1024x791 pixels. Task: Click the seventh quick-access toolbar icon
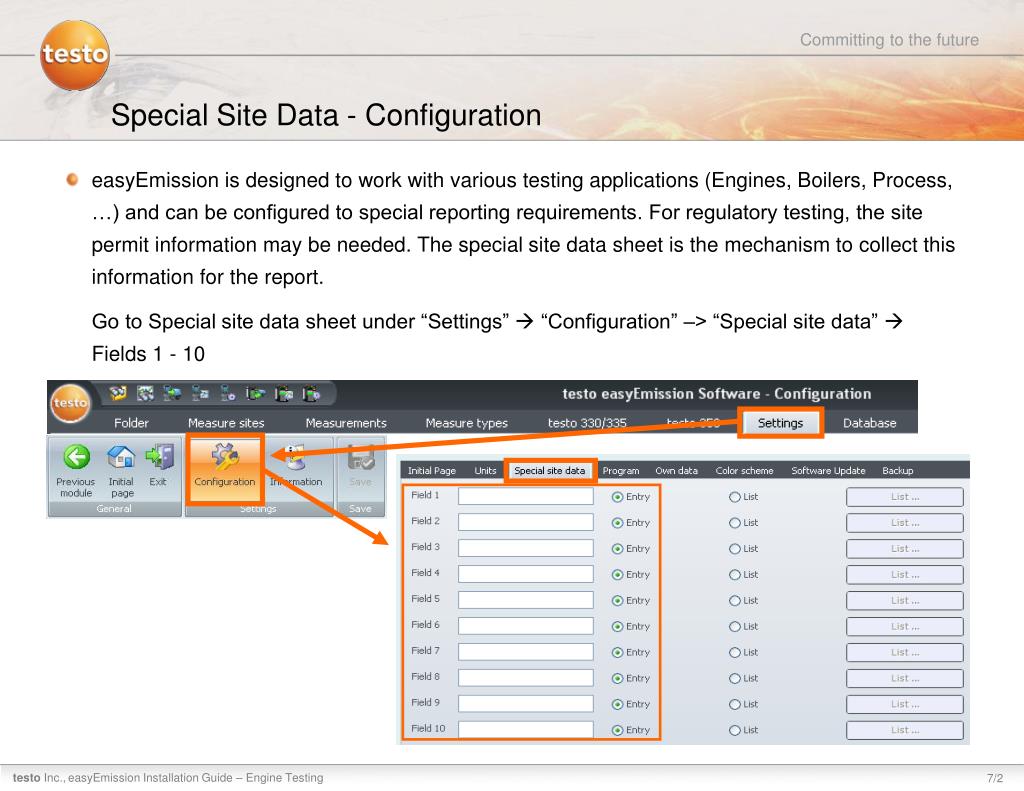pyautogui.click(x=283, y=393)
